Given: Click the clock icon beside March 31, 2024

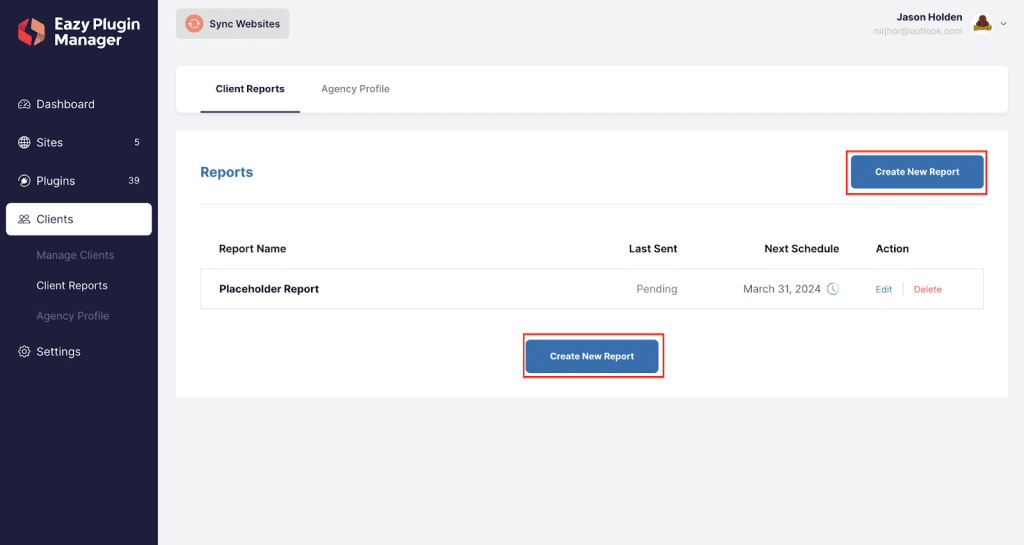Looking at the screenshot, I should point(833,288).
